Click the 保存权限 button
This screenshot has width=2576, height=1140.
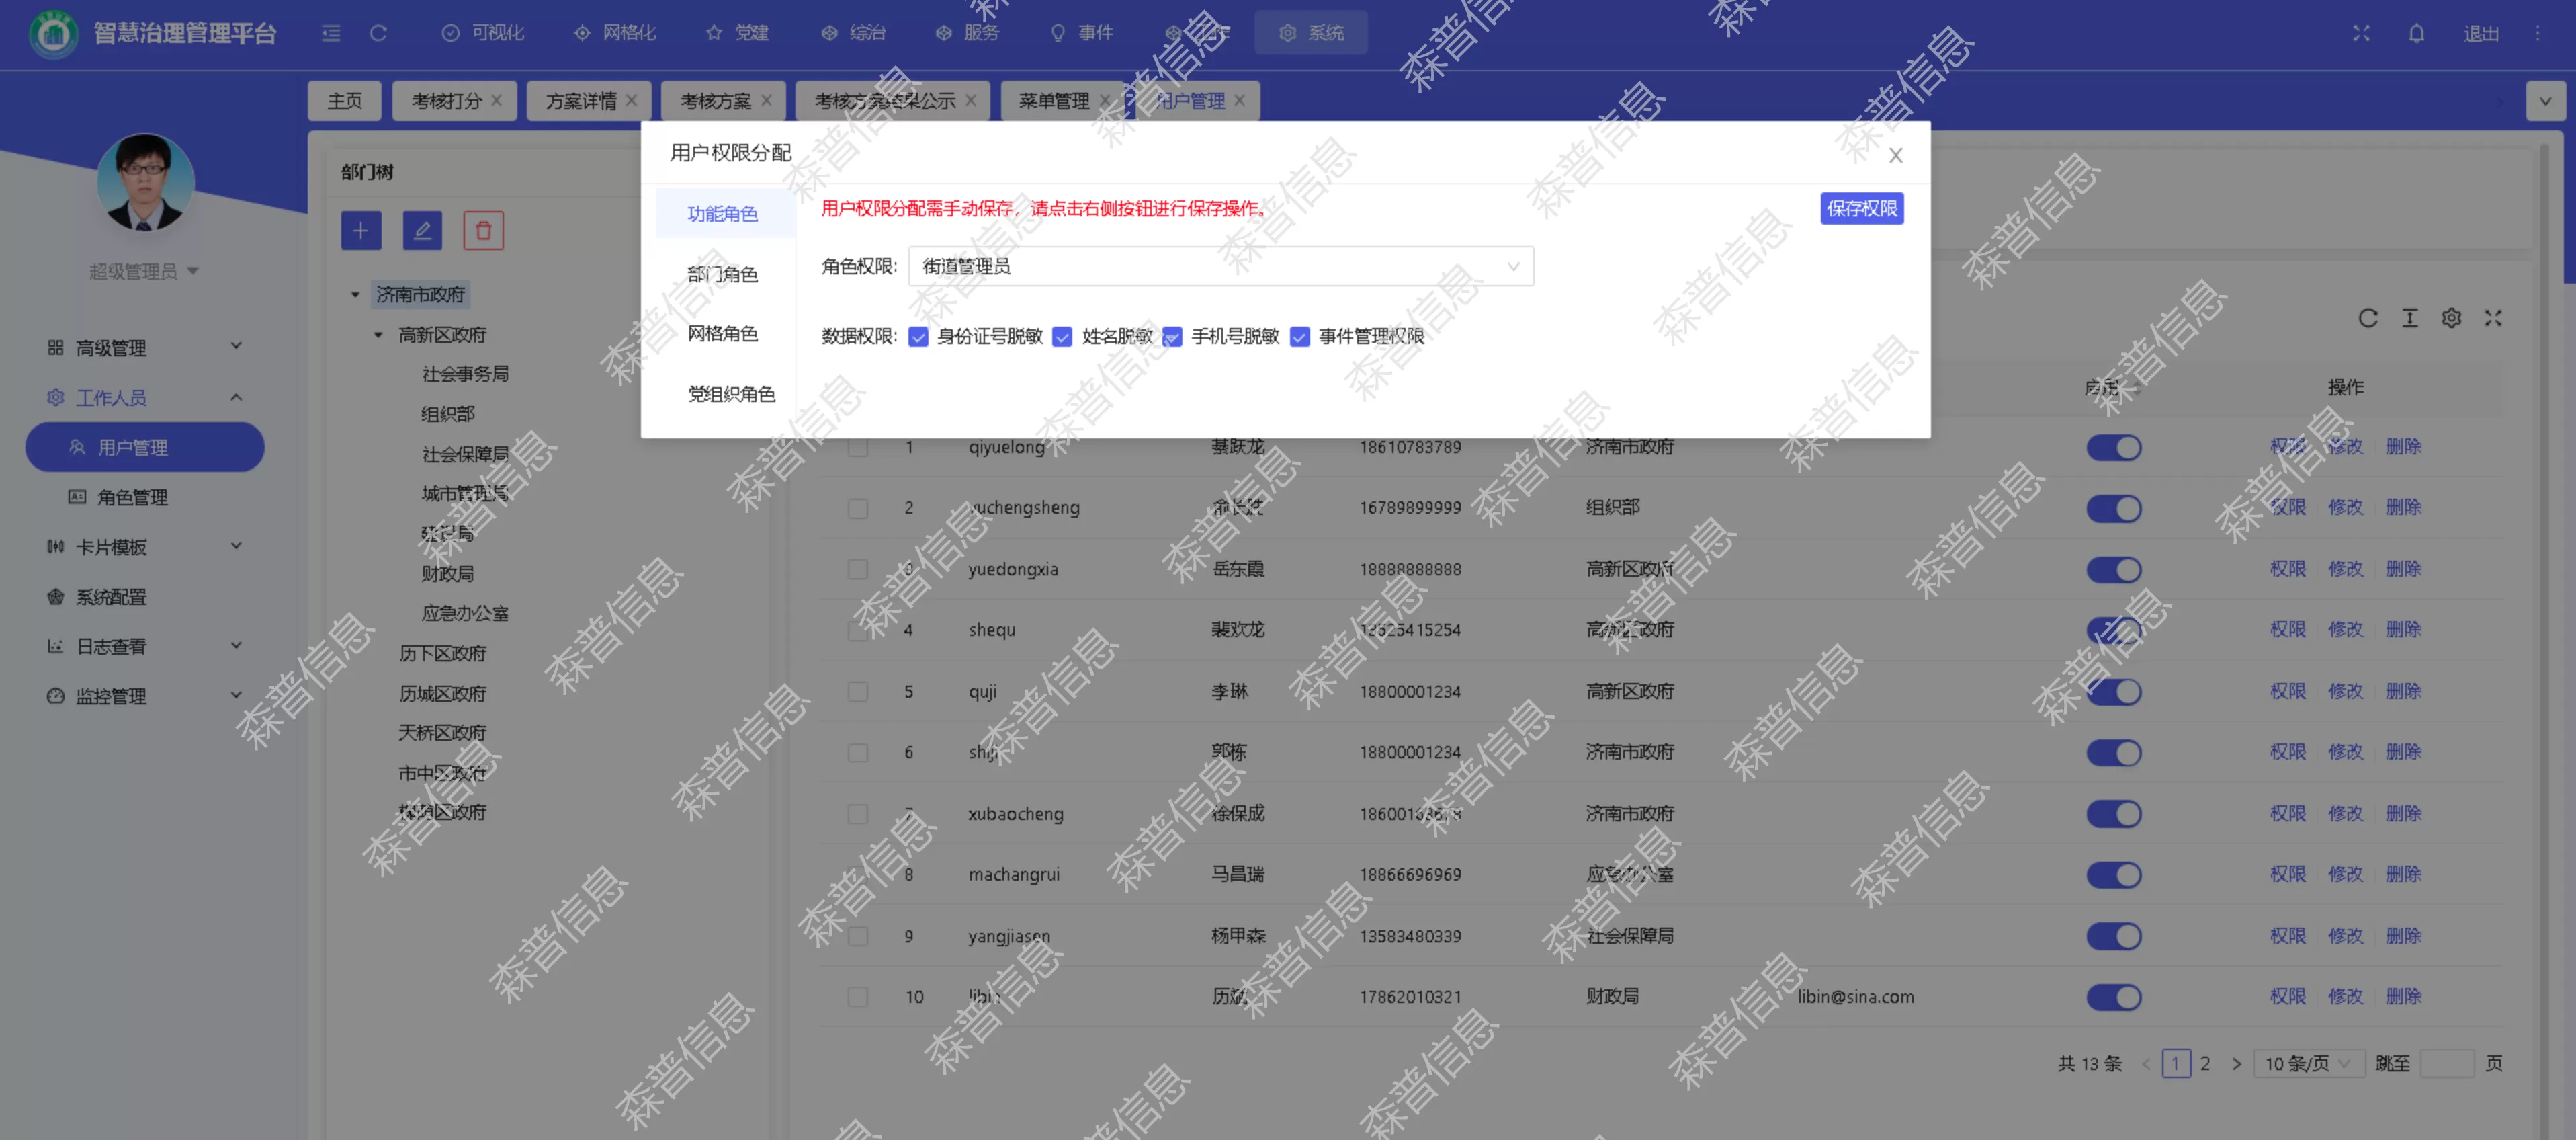click(x=1861, y=208)
